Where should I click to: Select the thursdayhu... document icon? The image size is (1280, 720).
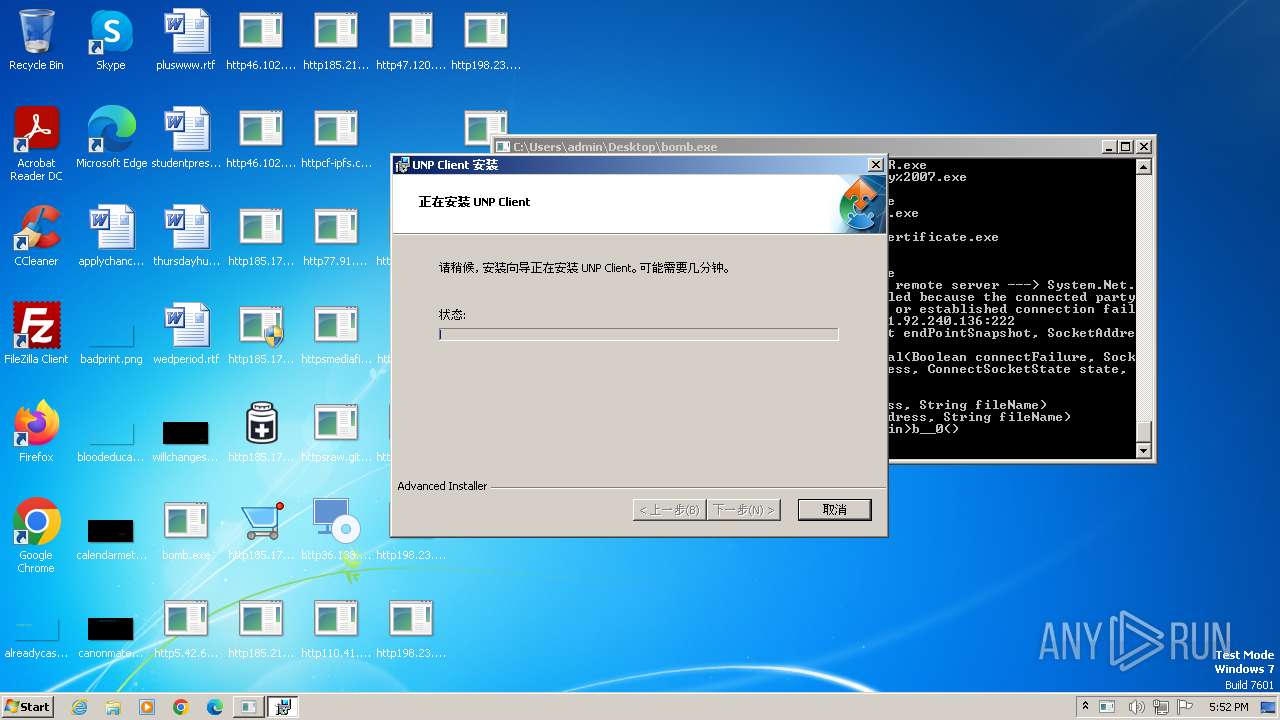coord(186,236)
